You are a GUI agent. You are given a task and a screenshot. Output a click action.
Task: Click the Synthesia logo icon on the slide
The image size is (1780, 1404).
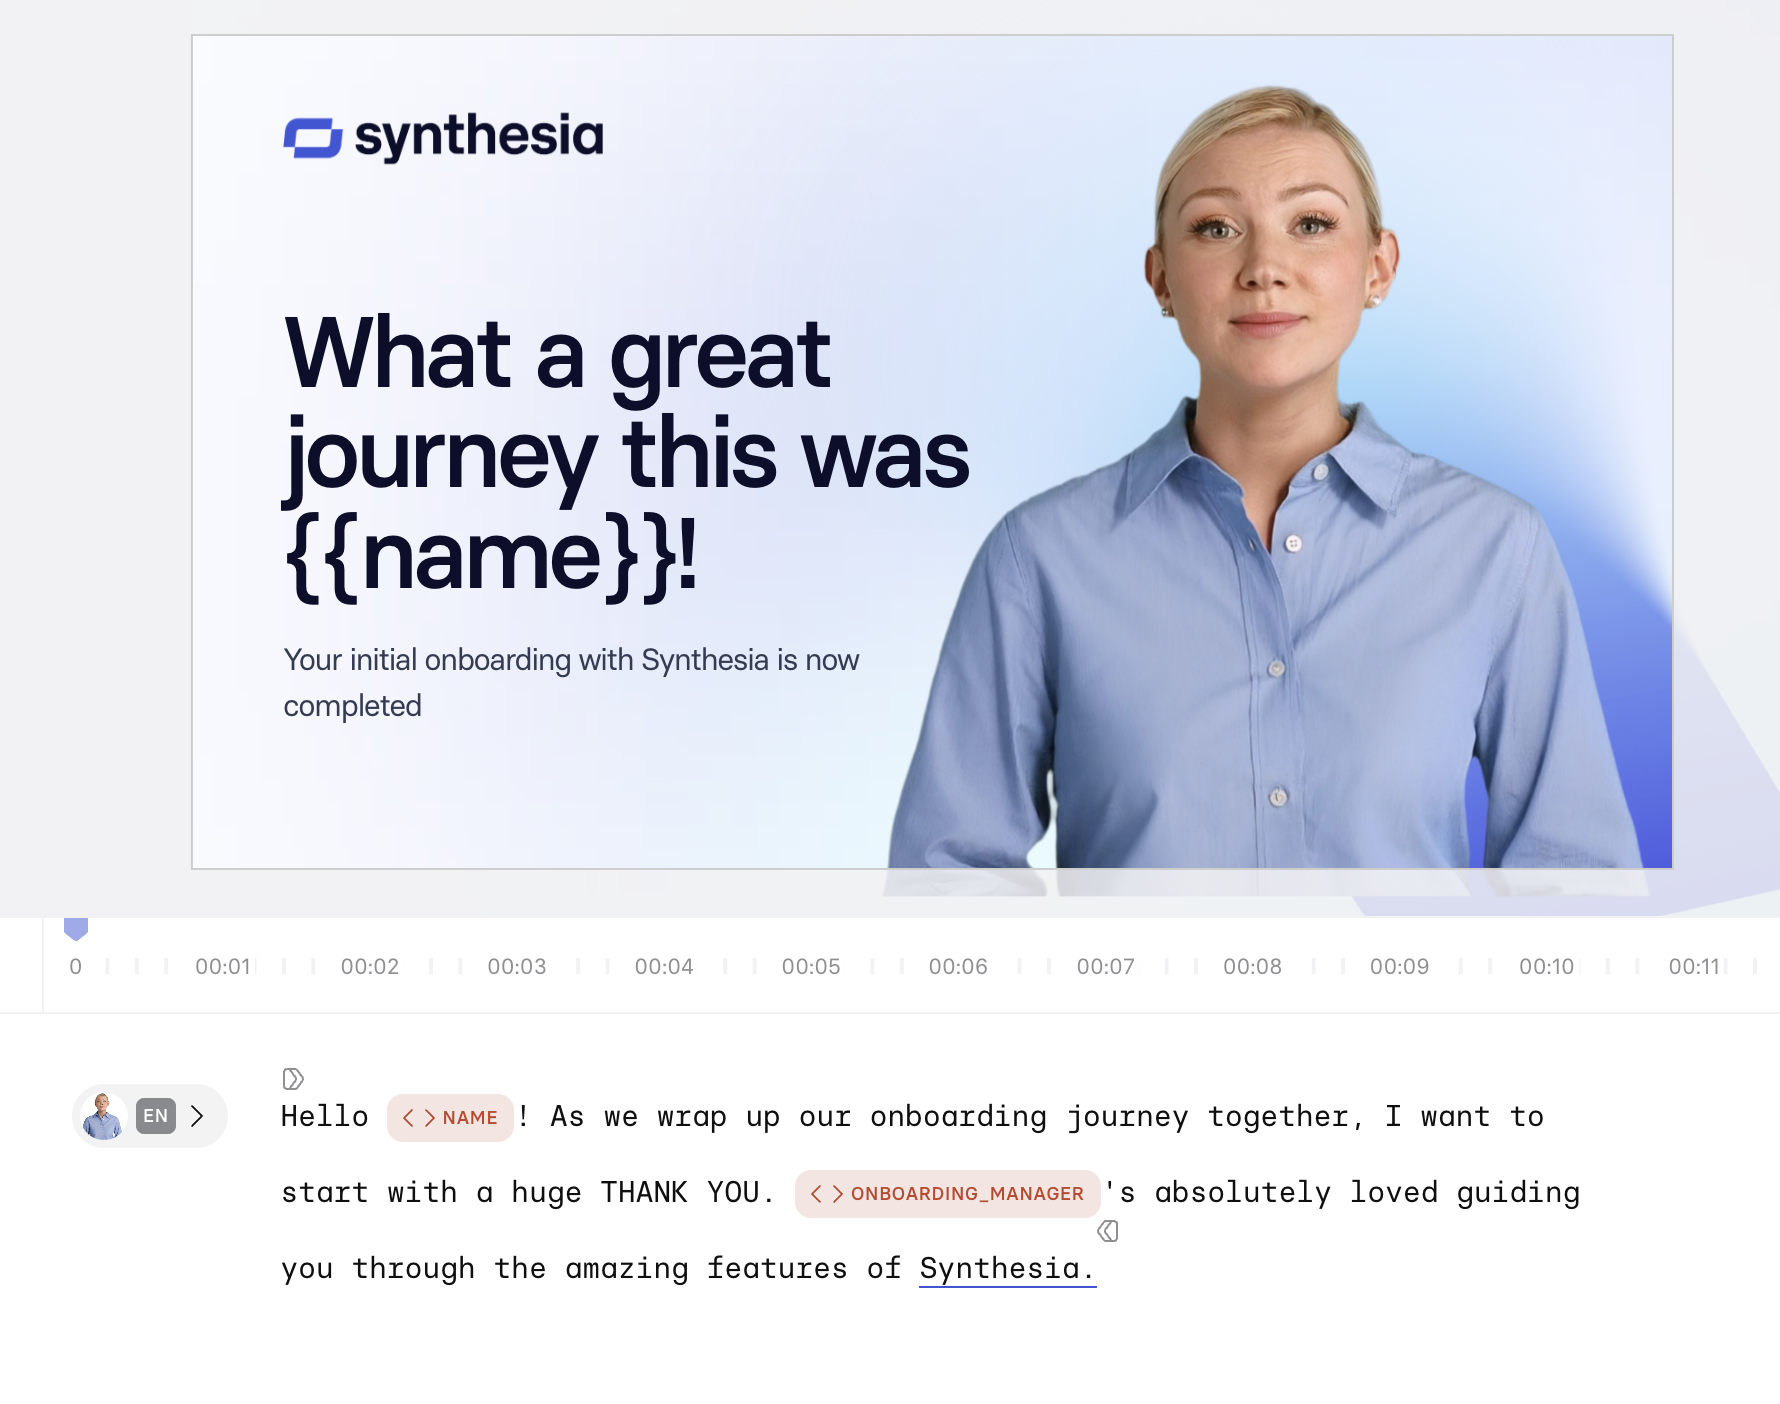tap(313, 138)
